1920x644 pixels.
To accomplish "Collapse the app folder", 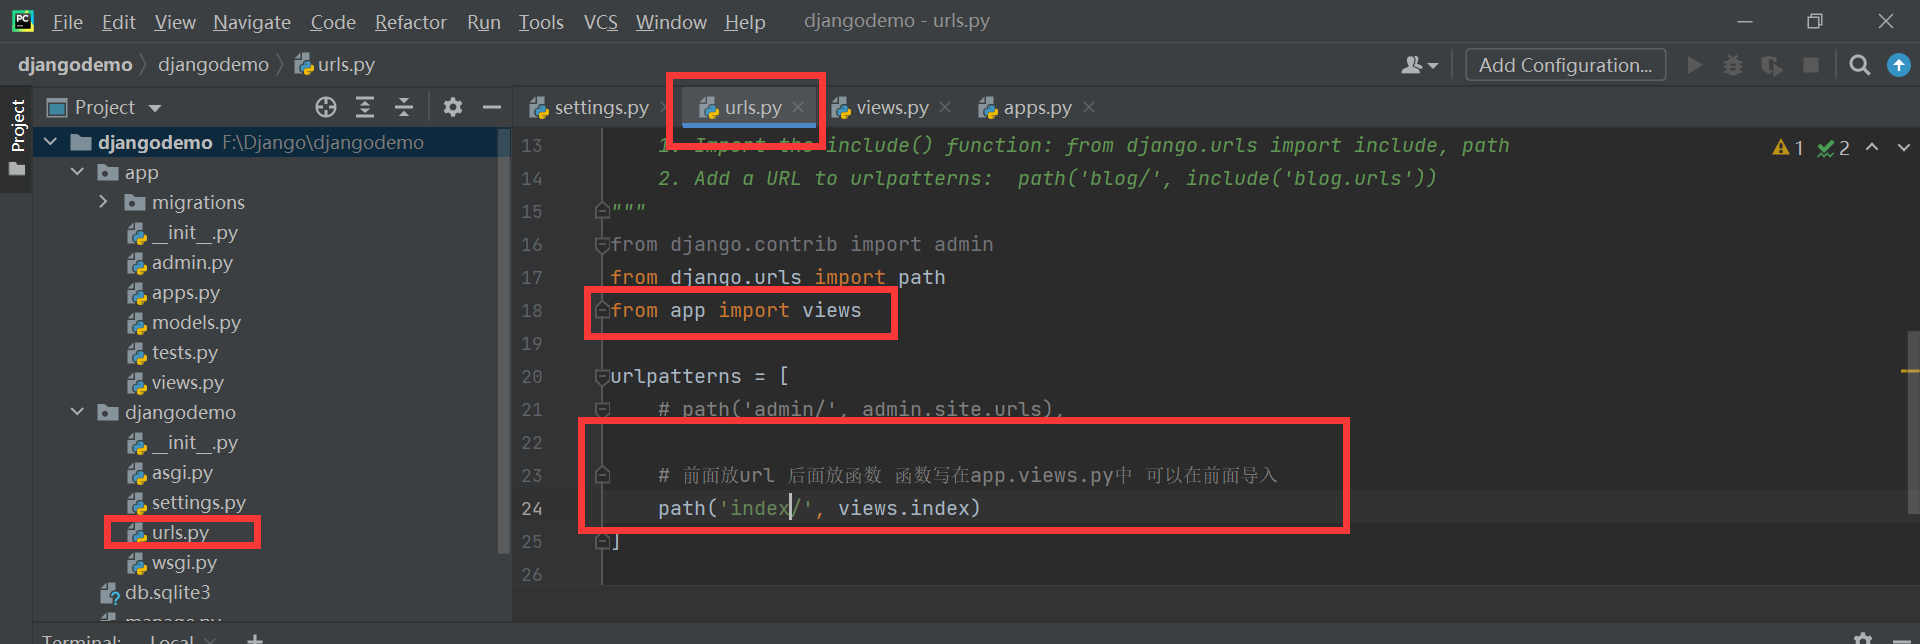I will point(77,173).
